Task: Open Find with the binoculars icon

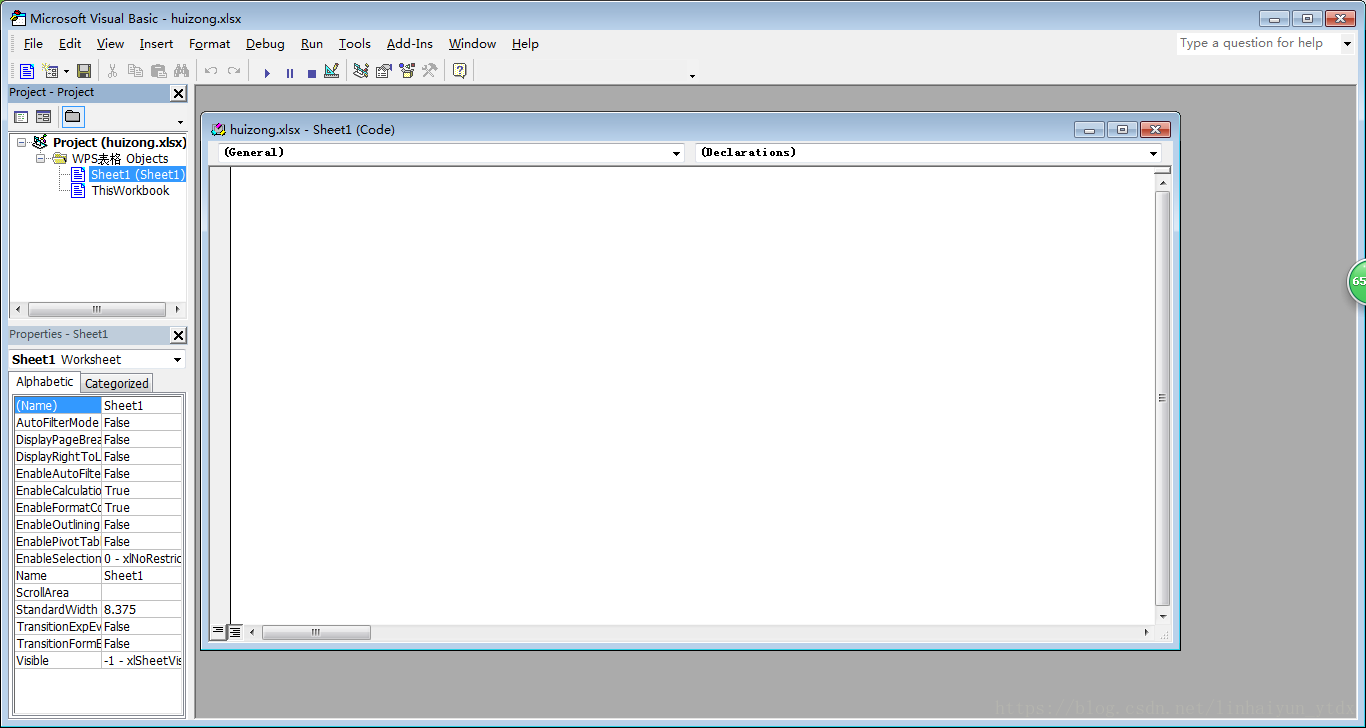Action: [x=181, y=71]
